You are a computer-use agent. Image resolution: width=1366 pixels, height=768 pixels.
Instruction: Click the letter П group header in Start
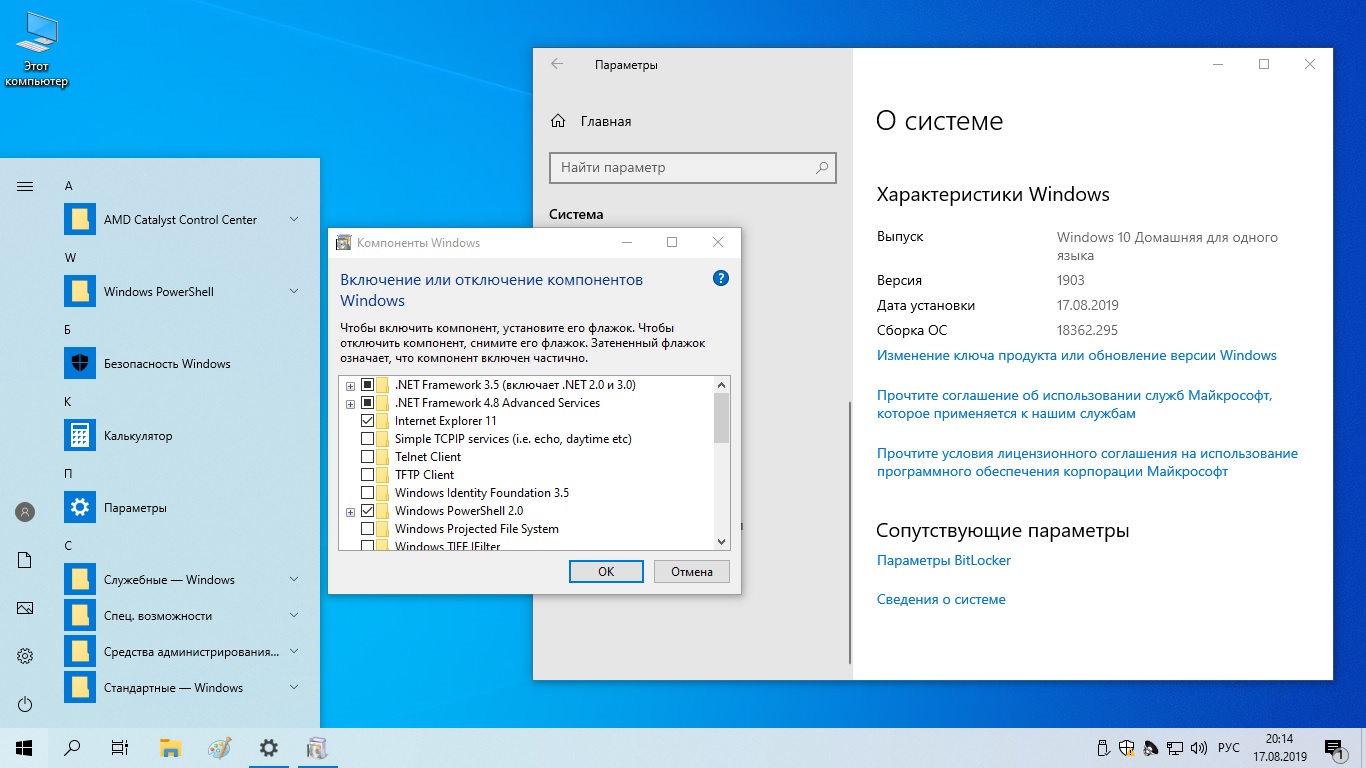click(69, 474)
